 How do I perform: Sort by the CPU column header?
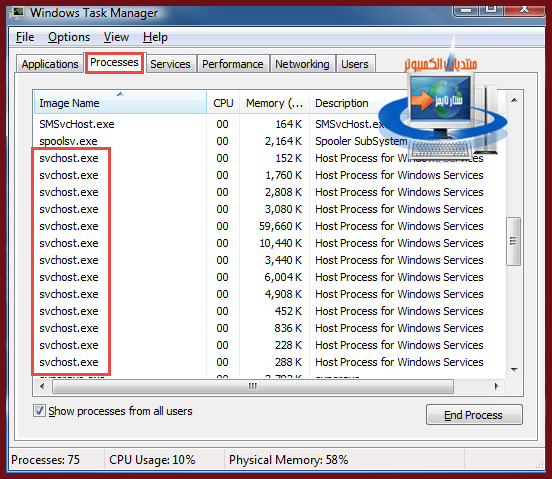pos(223,103)
